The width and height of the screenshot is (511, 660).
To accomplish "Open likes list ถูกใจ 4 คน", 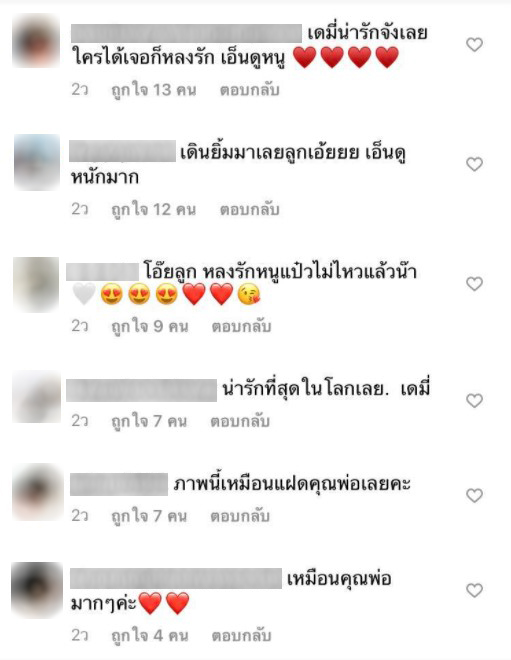I will coord(149,636).
